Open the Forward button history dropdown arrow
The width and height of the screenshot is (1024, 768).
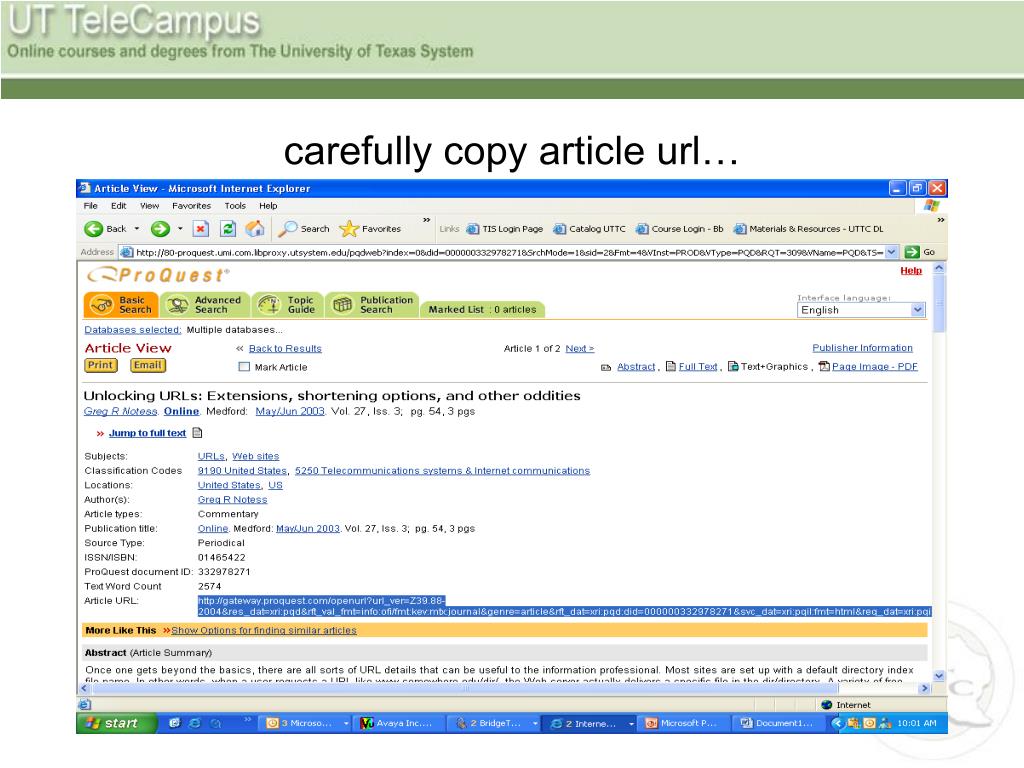180,229
